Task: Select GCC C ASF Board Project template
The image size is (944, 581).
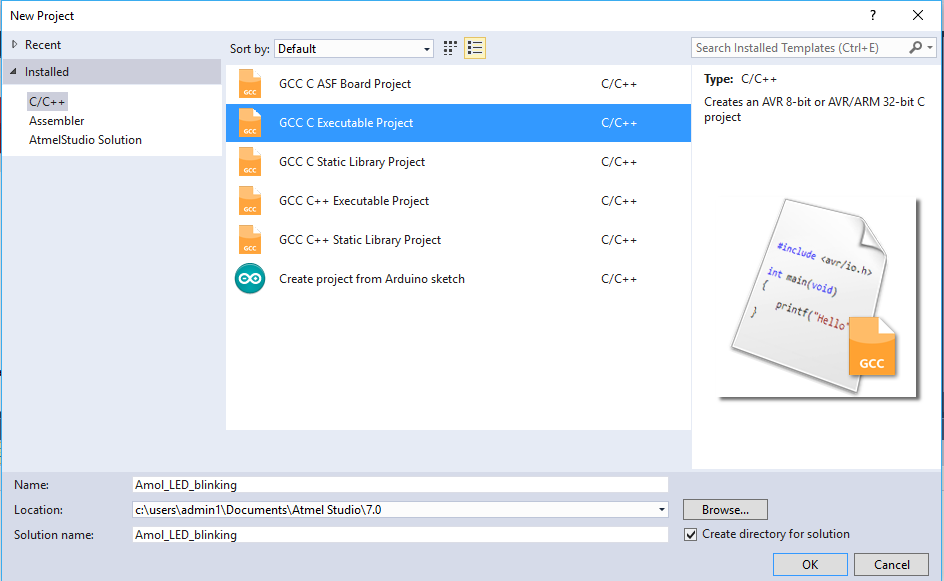Action: 458,84
